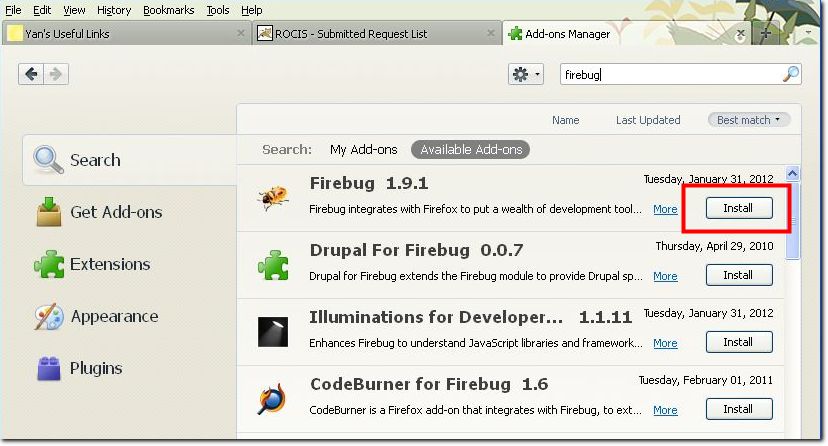Image resolution: width=828 pixels, height=446 pixels.
Task: Click the CodeBurner for Firebug icon
Action: pyautogui.click(x=271, y=398)
